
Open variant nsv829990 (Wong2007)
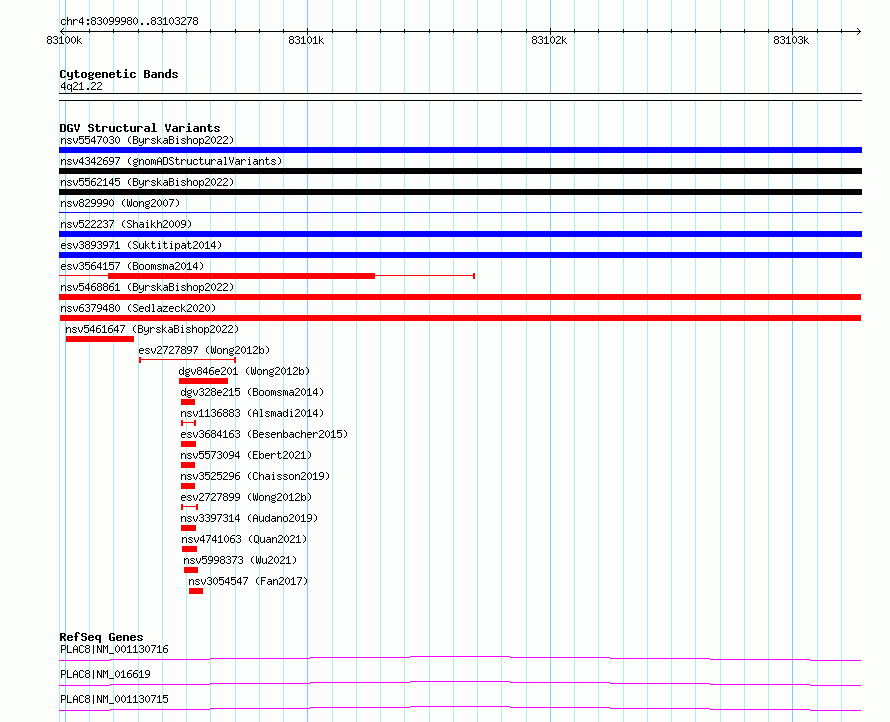[120, 203]
